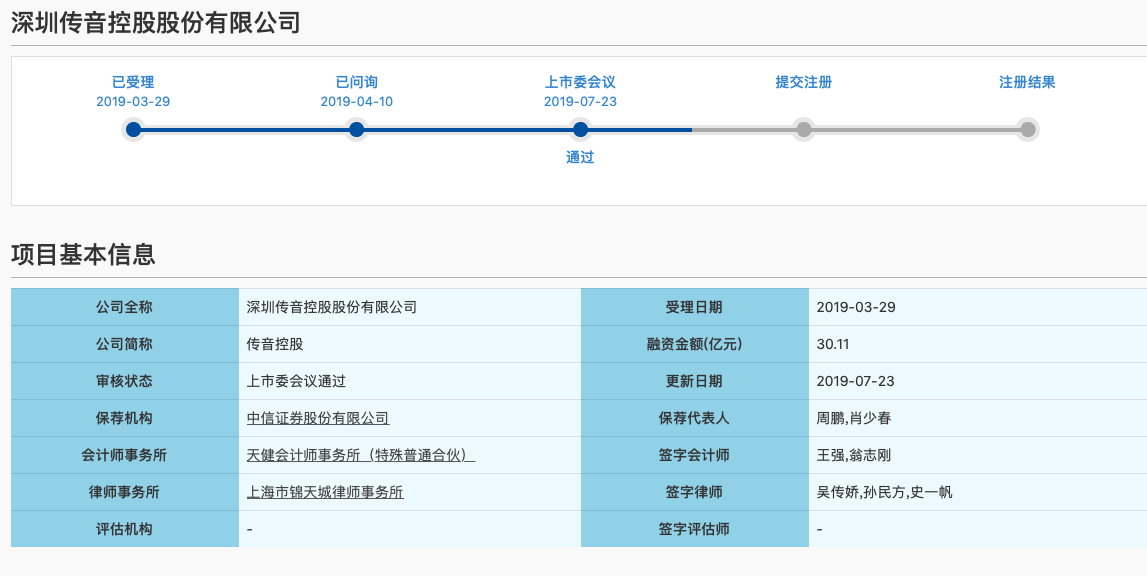Screen dimensions: 1147x576
Task: Click the 公司全称 header cell
Action: tap(125, 307)
